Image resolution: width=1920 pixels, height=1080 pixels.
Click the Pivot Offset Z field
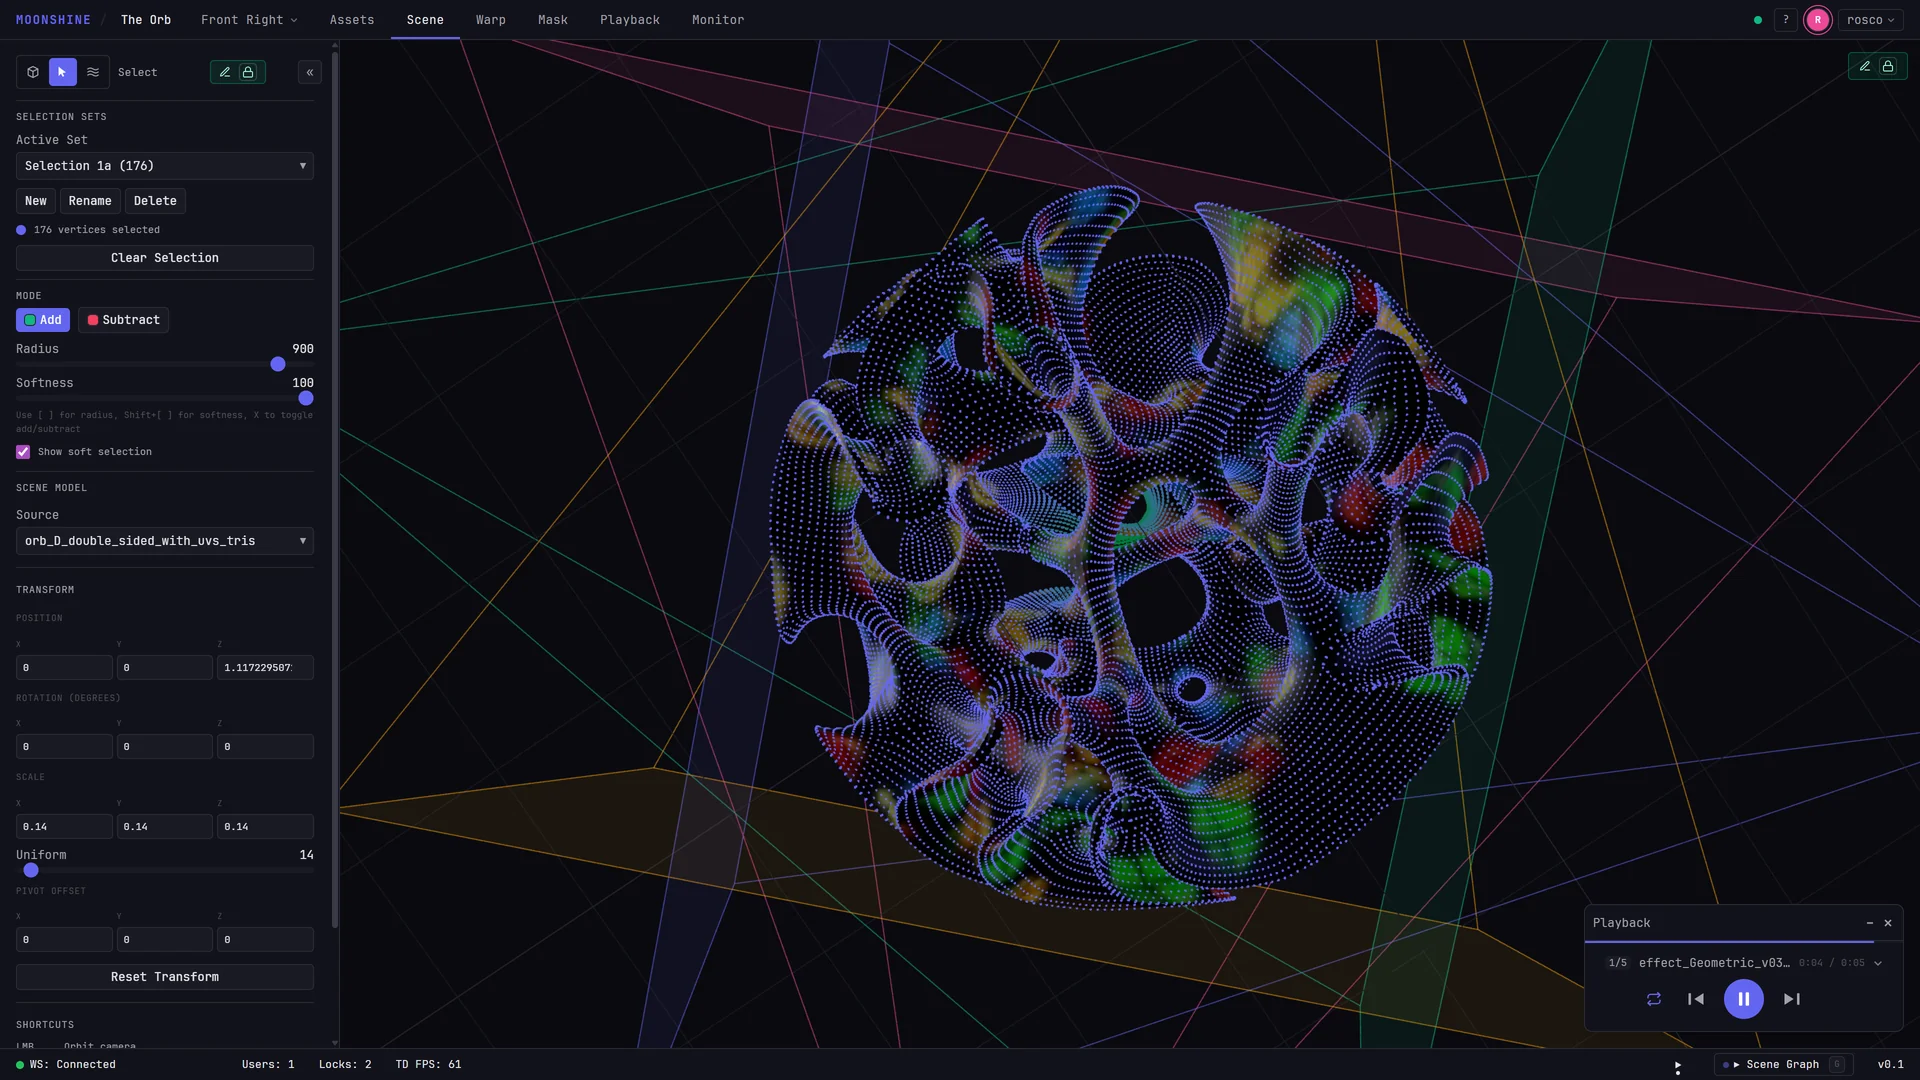[x=265, y=939]
